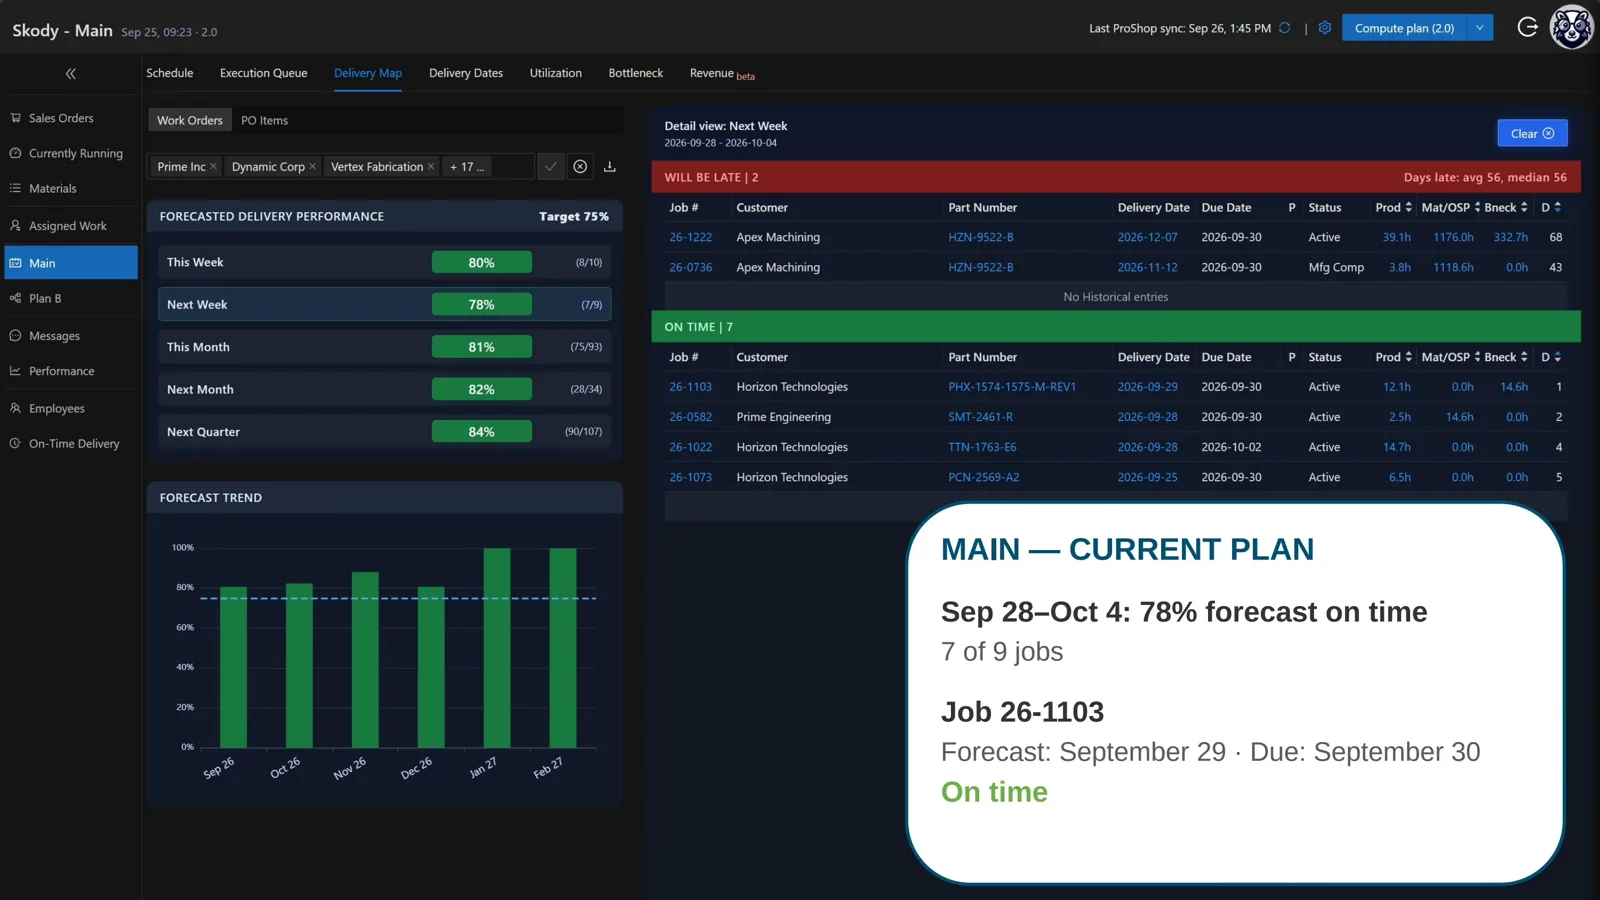Remove Dynamic Corp filter chip

[313, 166]
